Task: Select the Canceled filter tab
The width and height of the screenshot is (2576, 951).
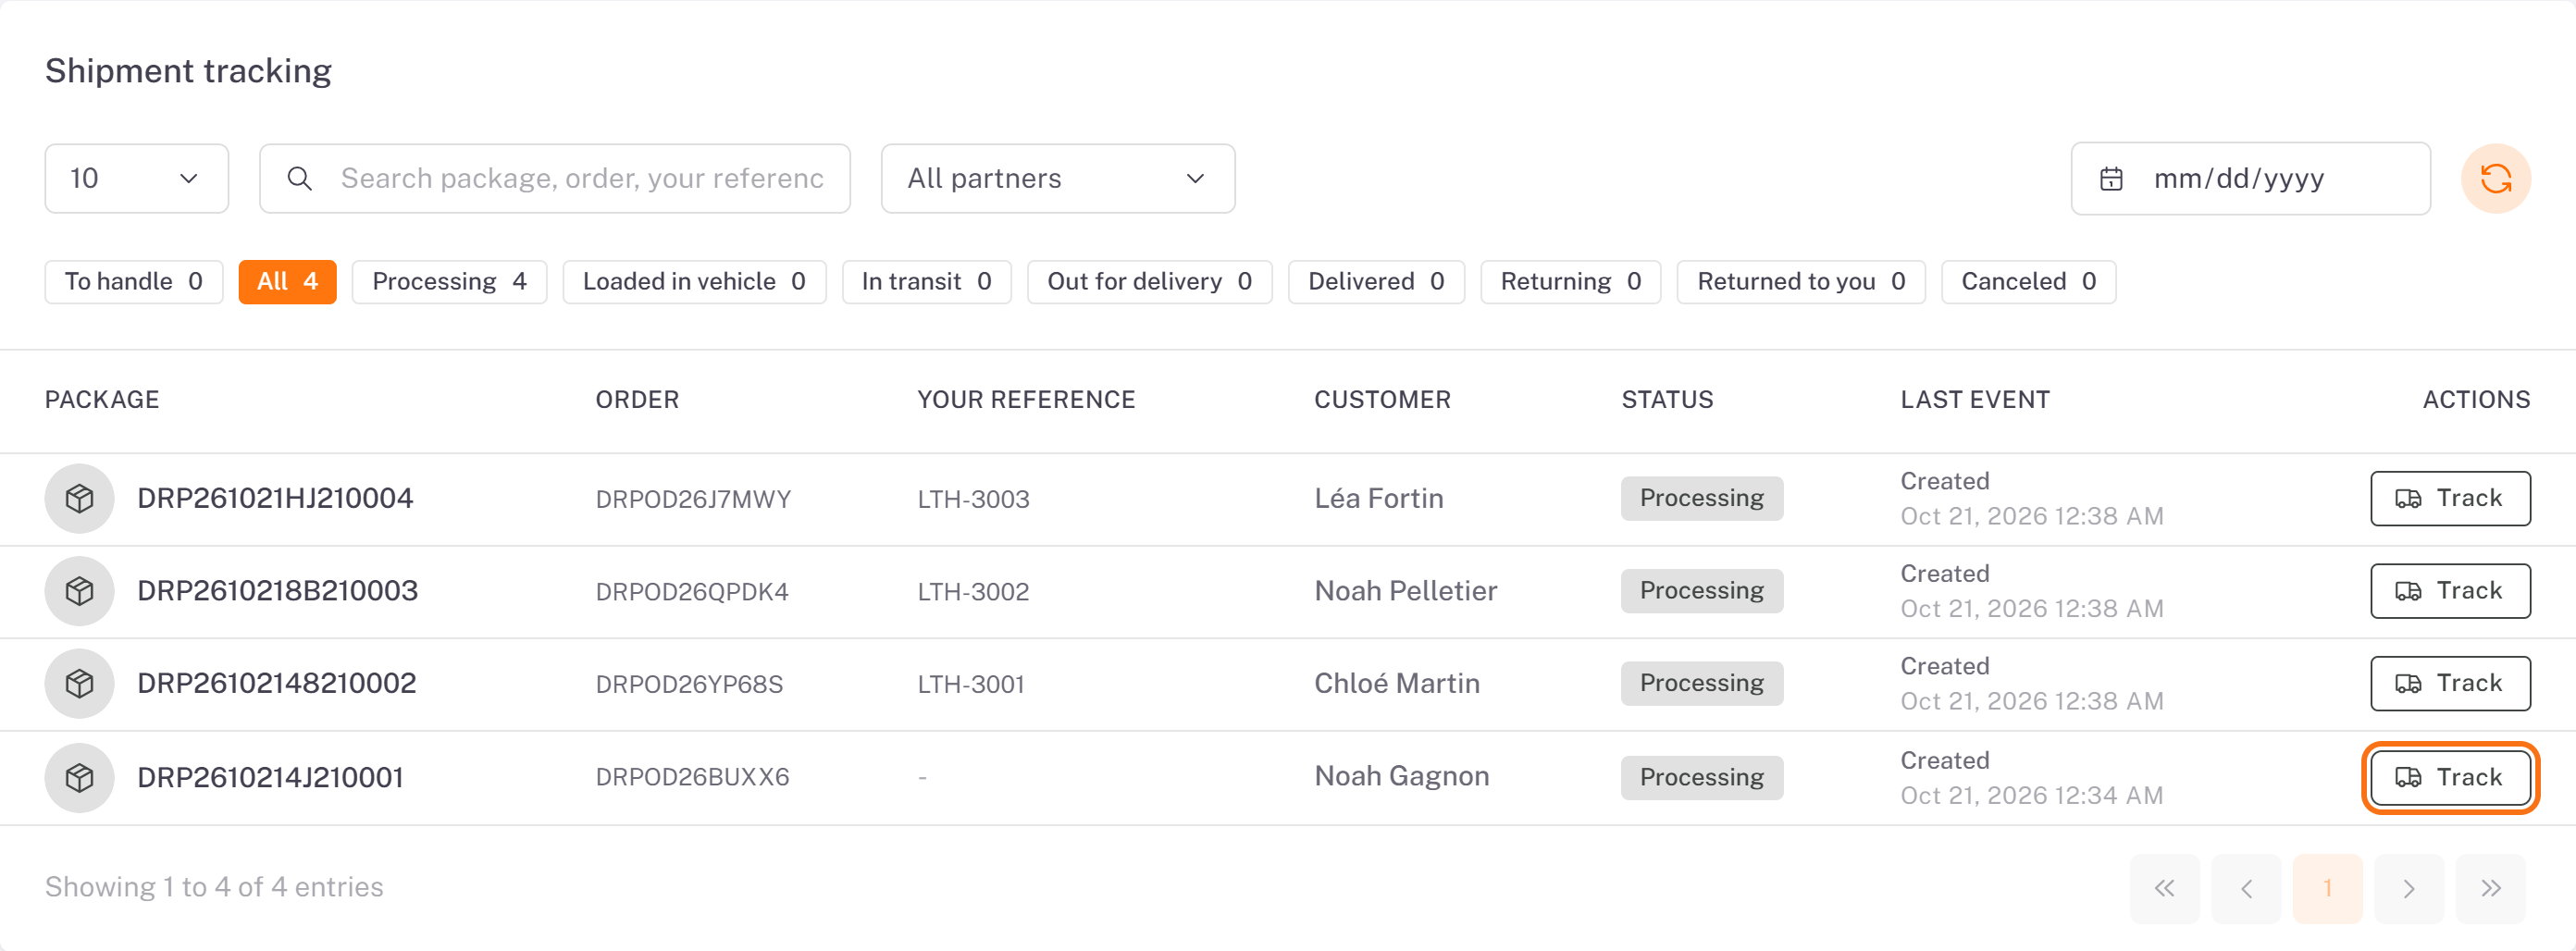Action: coord(2028,282)
